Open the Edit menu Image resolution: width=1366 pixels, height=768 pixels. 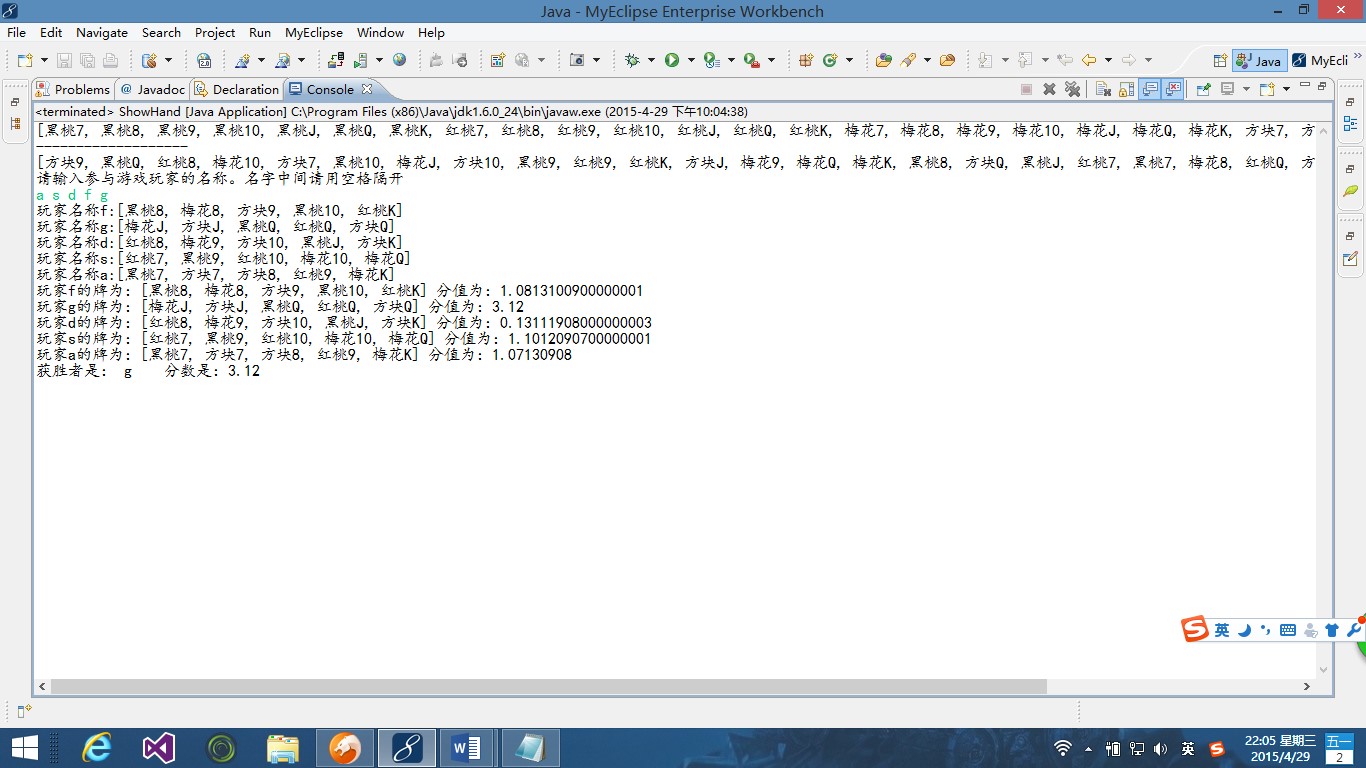point(51,33)
